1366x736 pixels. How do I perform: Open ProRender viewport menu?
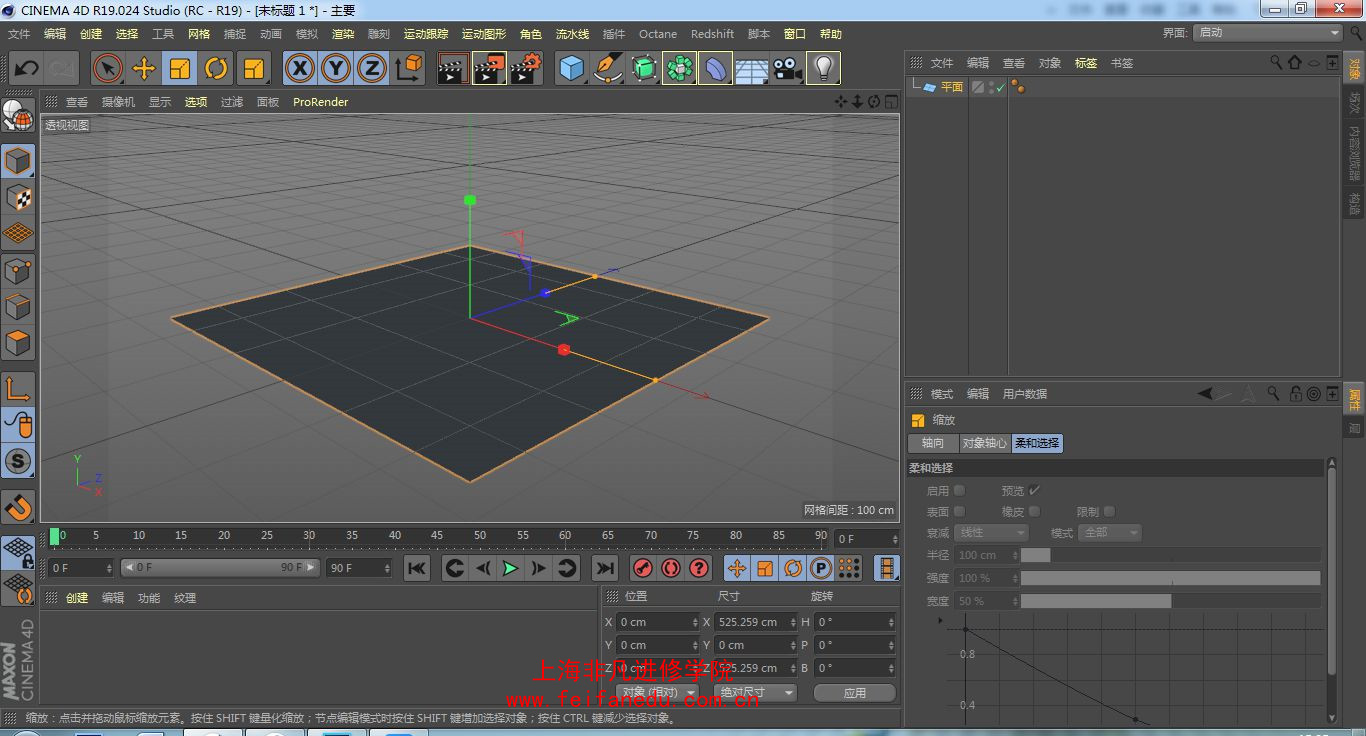pos(320,102)
